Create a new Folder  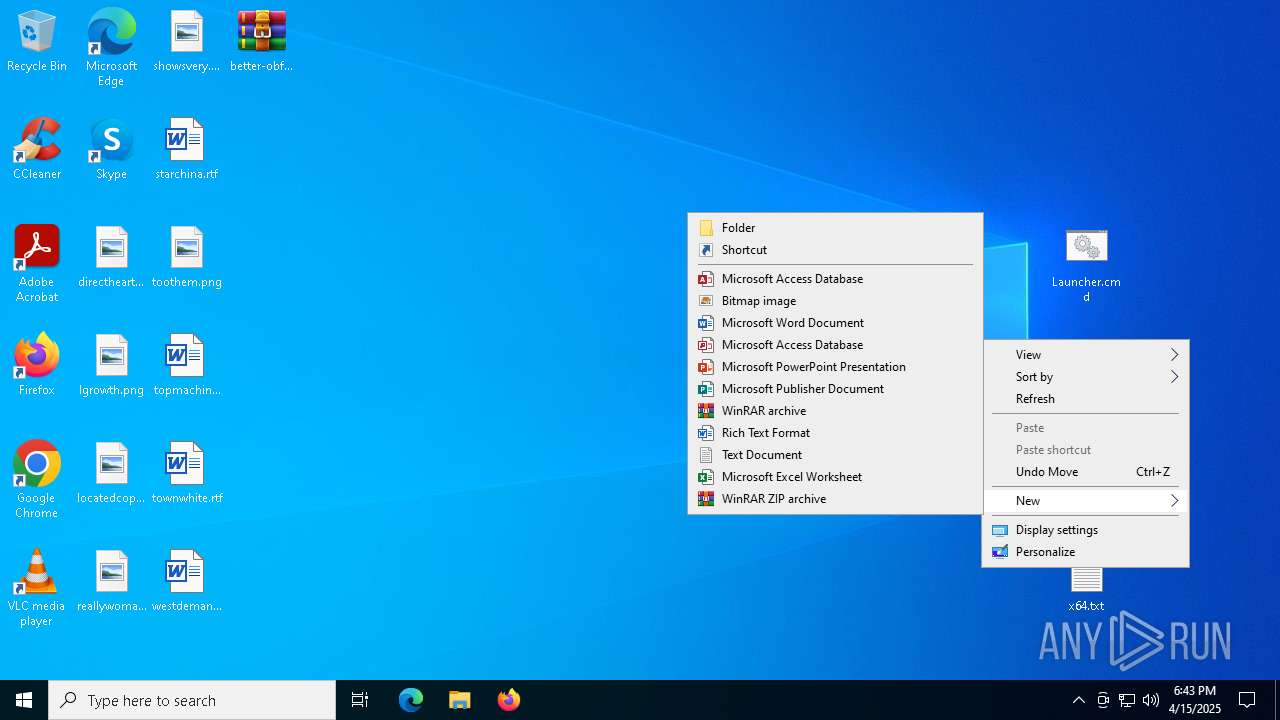(x=835, y=228)
